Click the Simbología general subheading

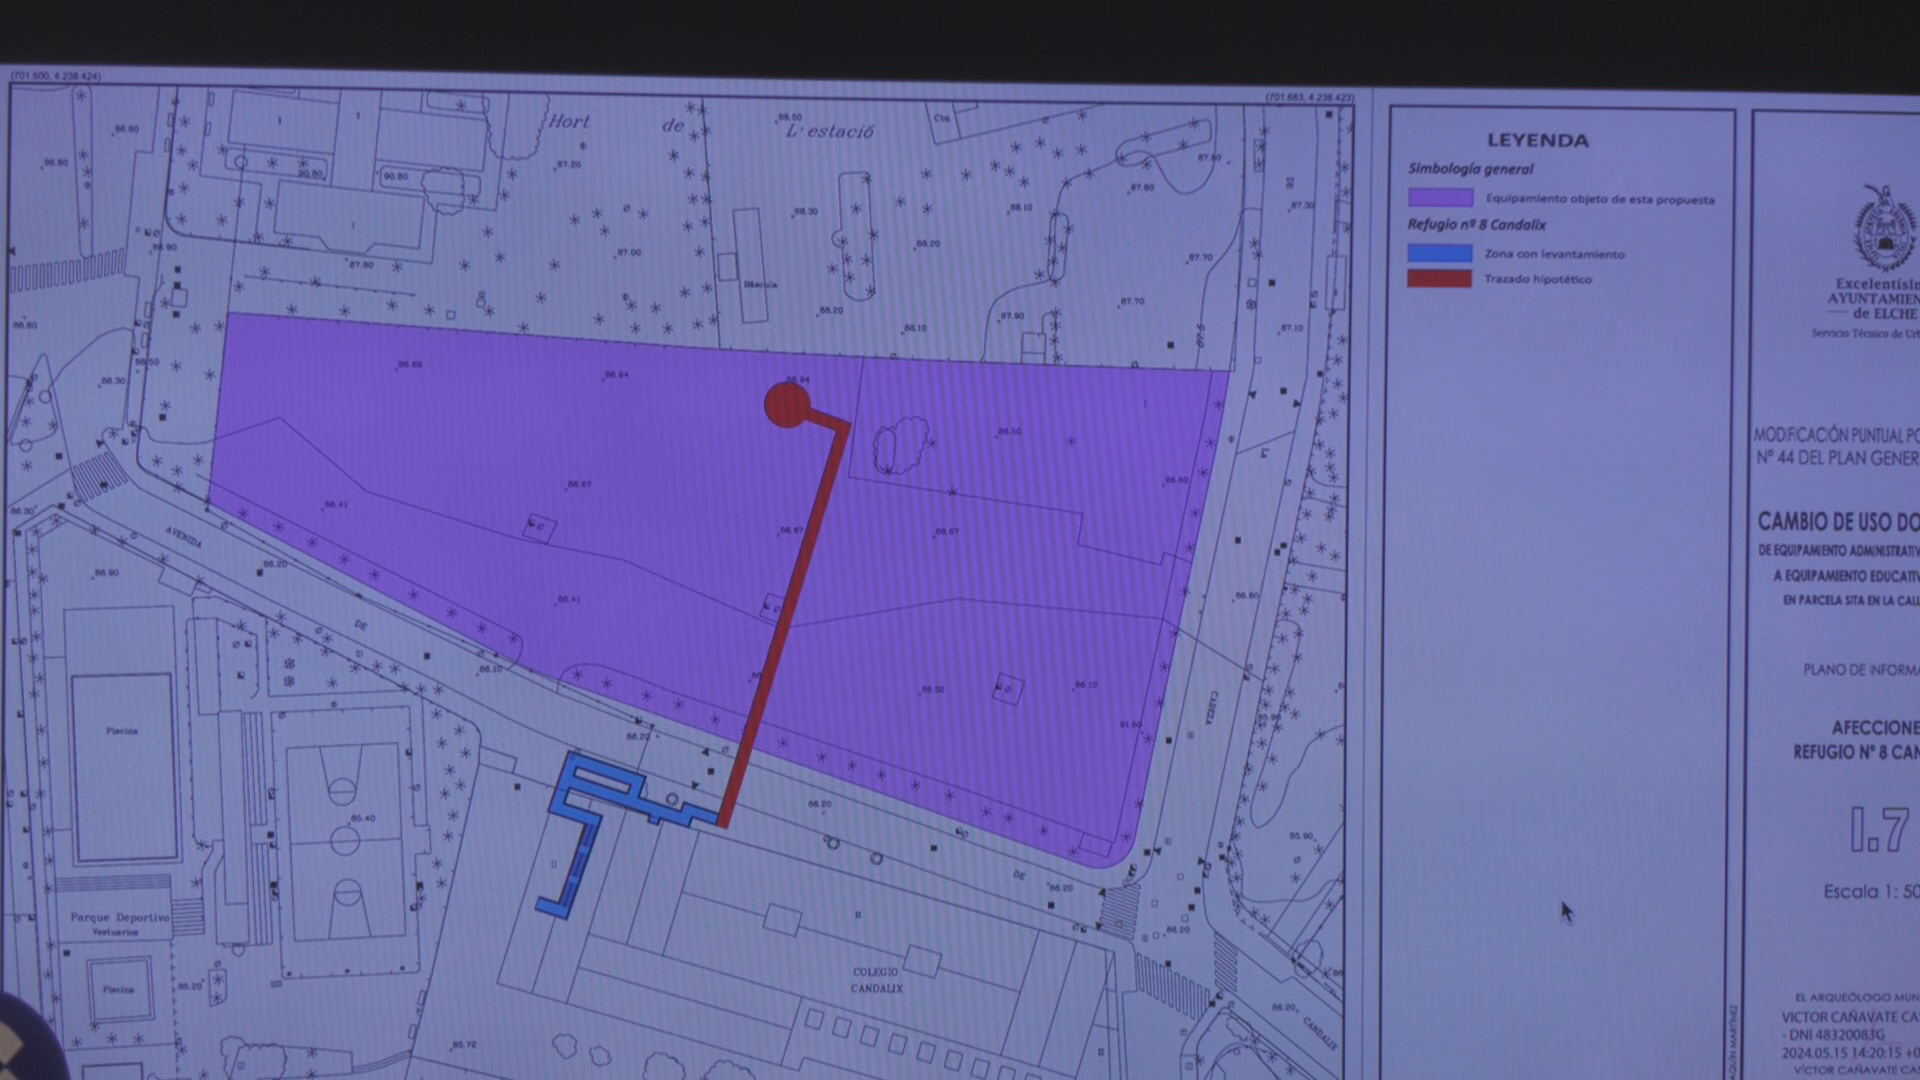(x=1470, y=169)
